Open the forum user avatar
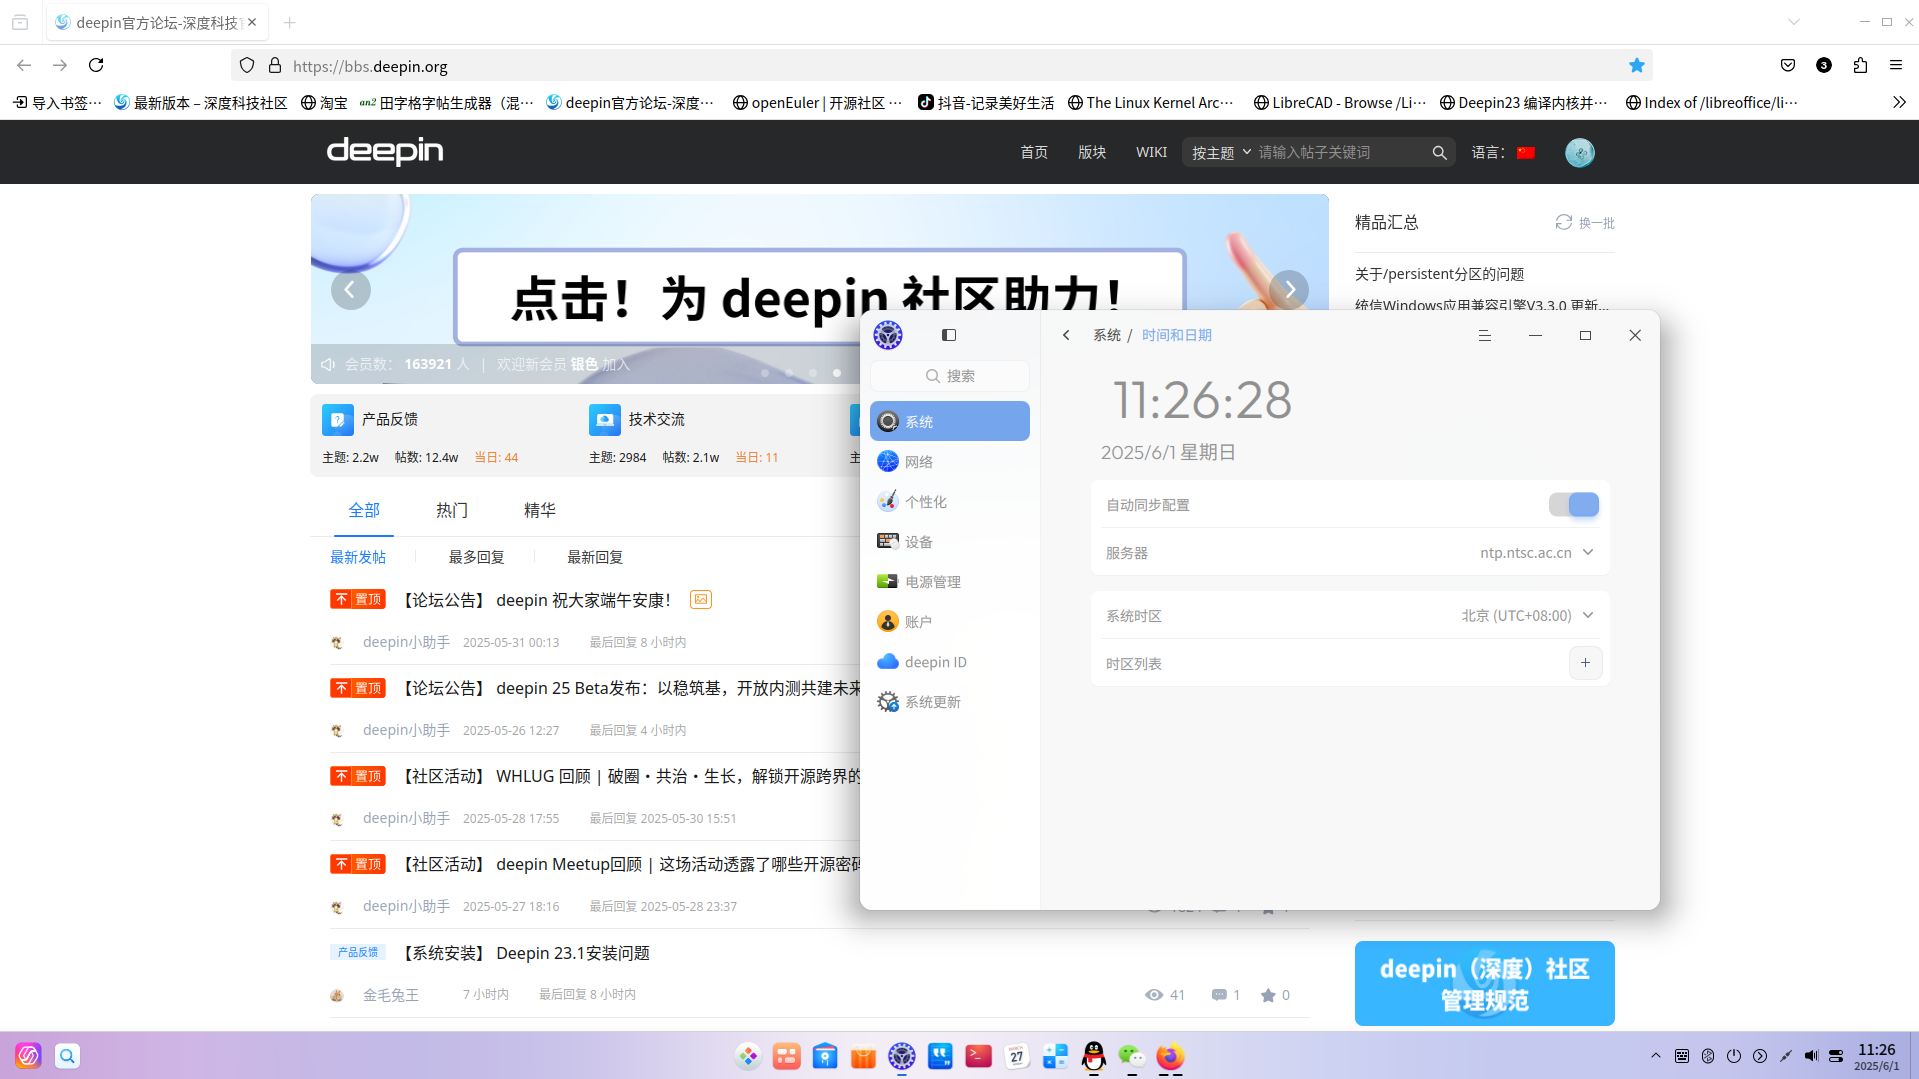Screen dimensions: 1919x1079 1580,152
